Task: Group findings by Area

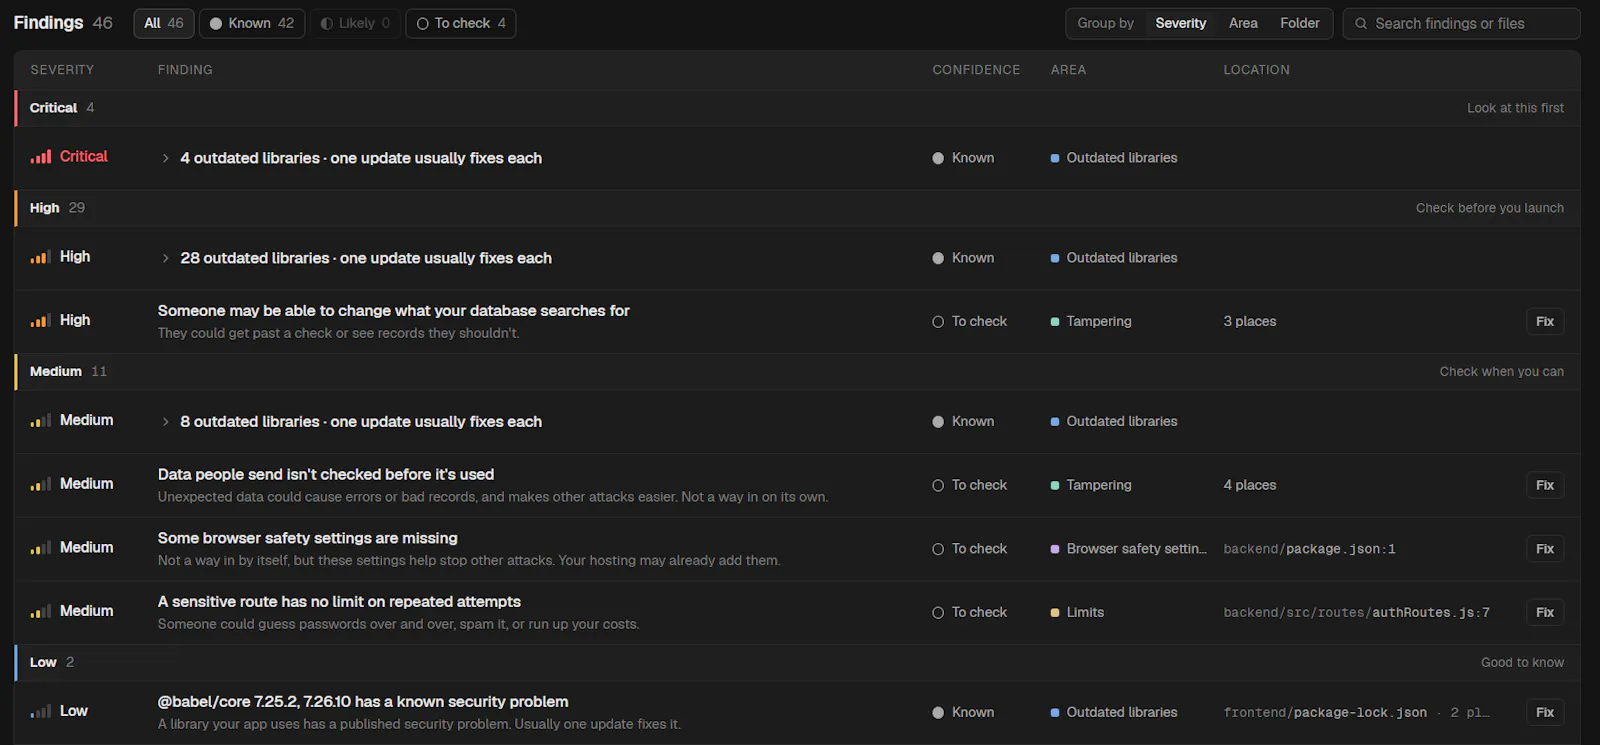Action: 1243,23
